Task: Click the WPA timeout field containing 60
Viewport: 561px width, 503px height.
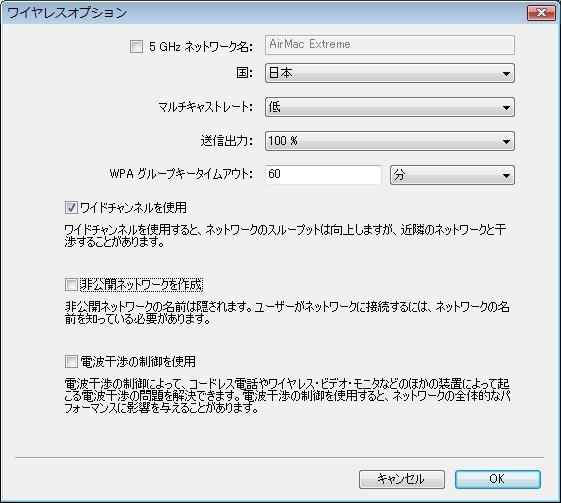Action: (x=323, y=175)
